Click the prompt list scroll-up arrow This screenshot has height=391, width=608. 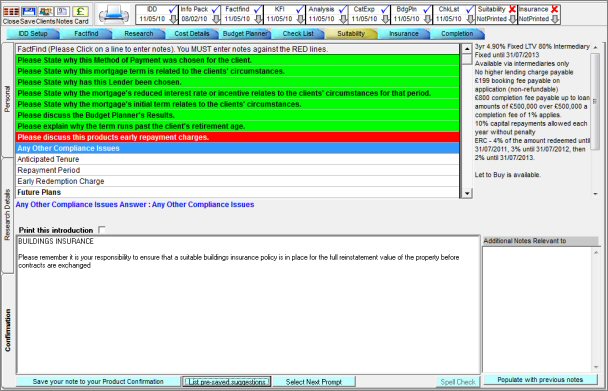pos(467,49)
